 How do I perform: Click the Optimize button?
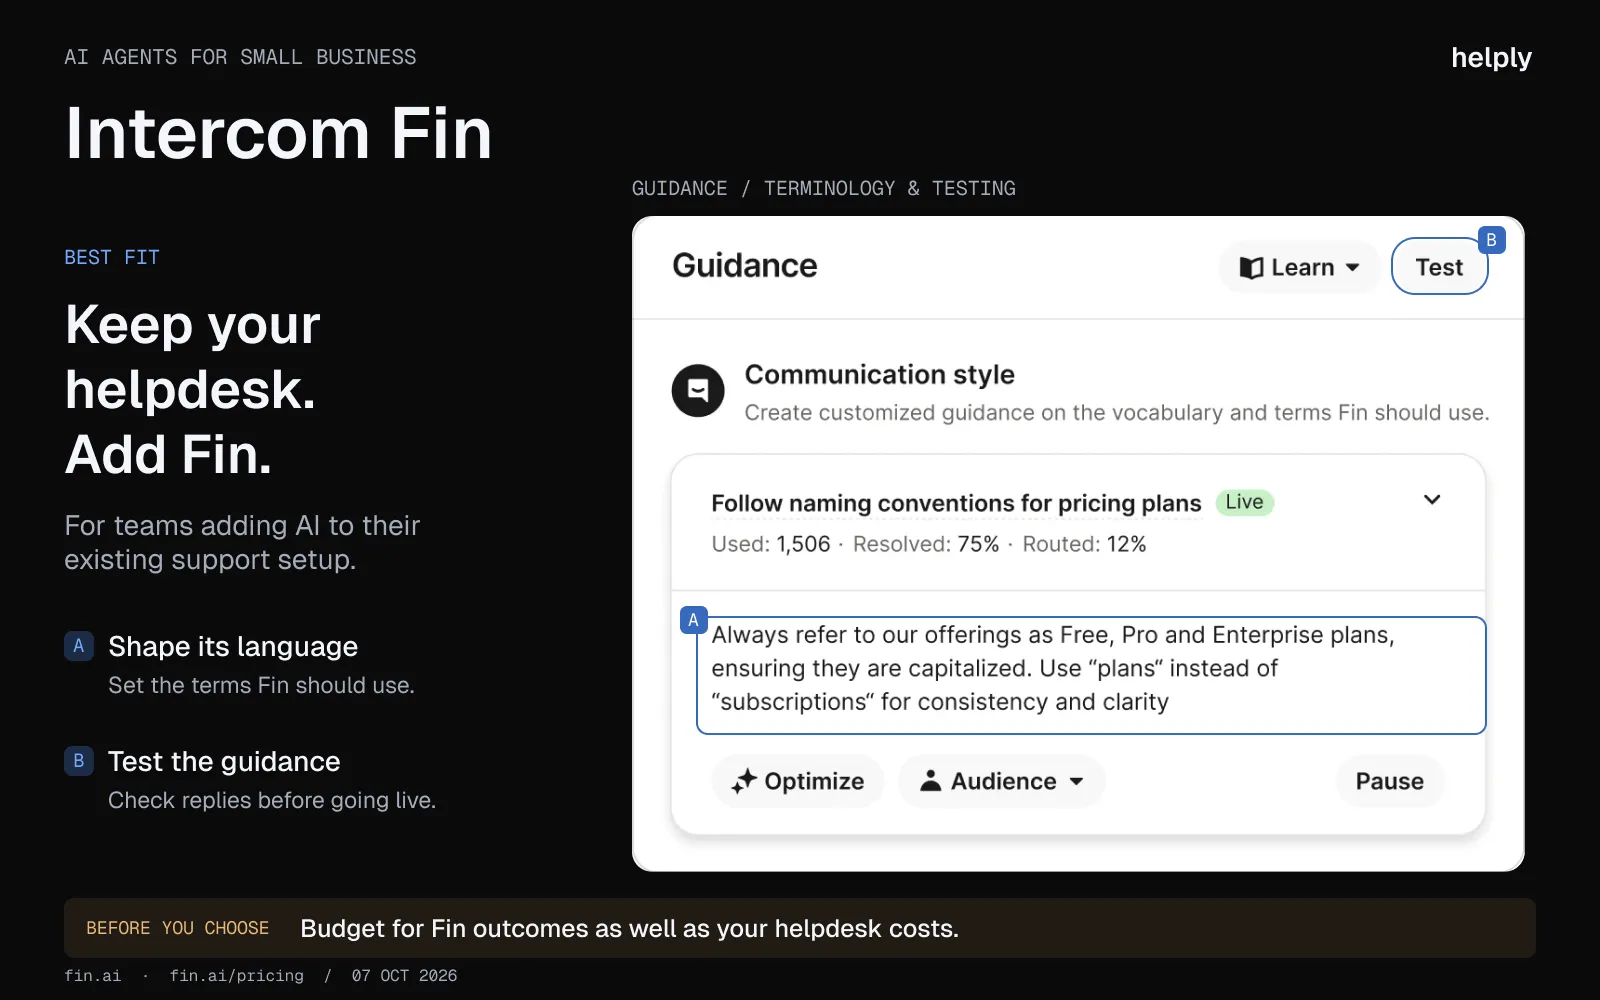(x=798, y=781)
